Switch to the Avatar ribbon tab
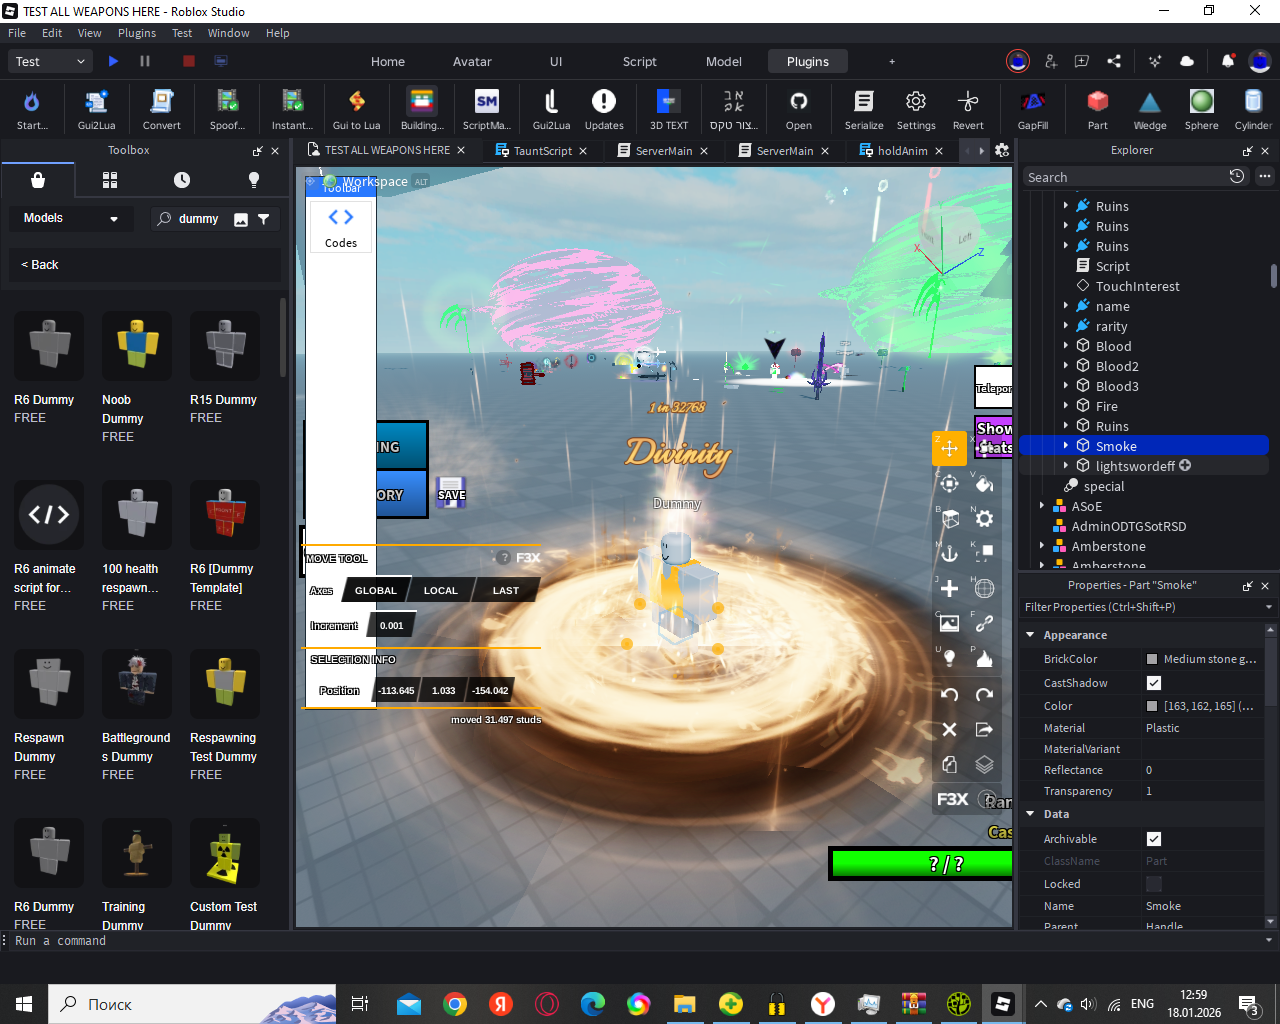1280x1024 pixels. pos(472,61)
